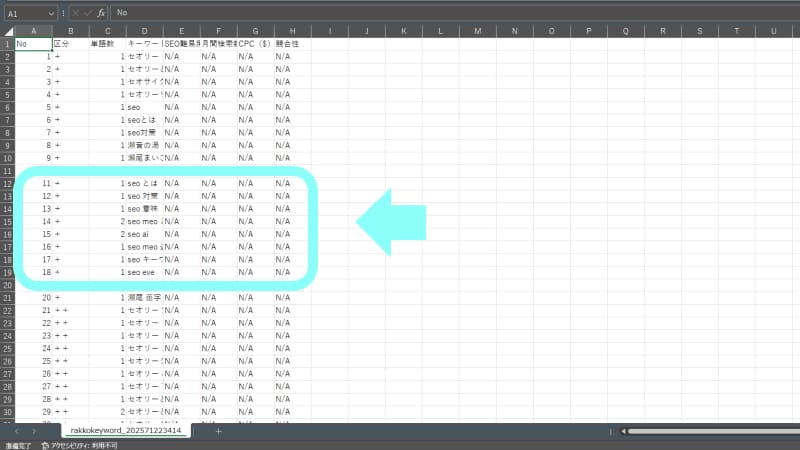Click horizontal scrollbar left arrow
The width and height of the screenshot is (800, 450).
coord(623,431)
